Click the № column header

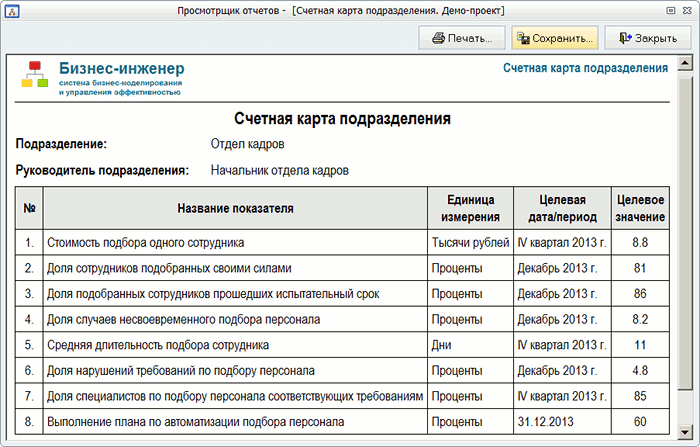[29, 208]
